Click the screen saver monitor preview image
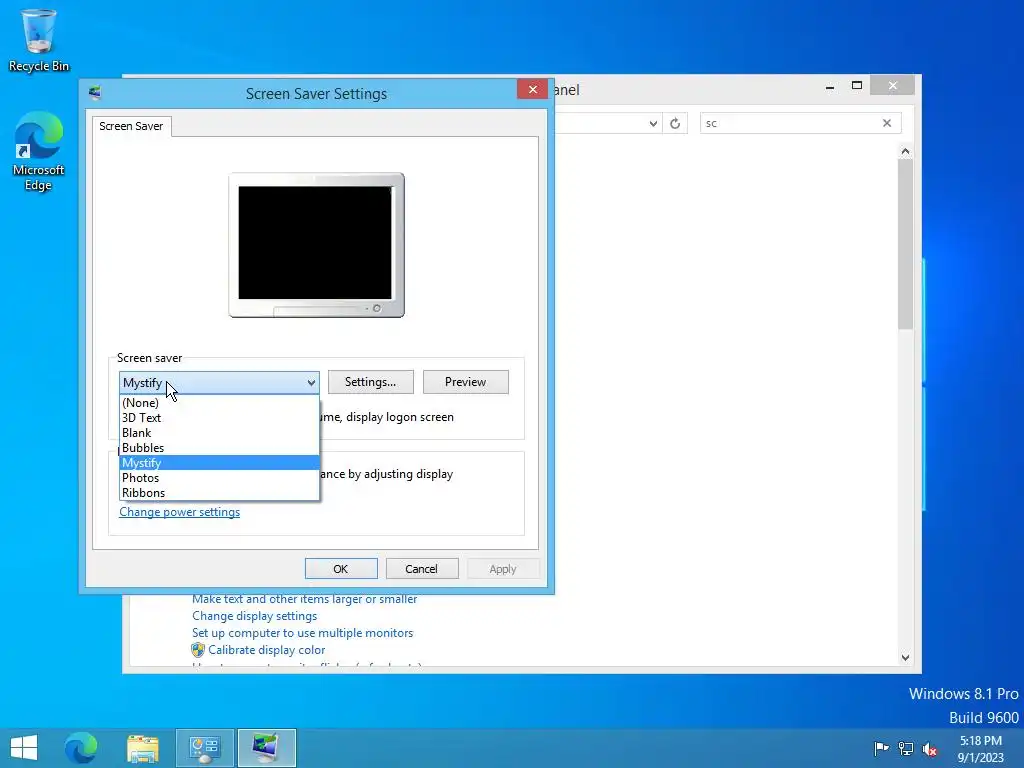 point(317,245)
